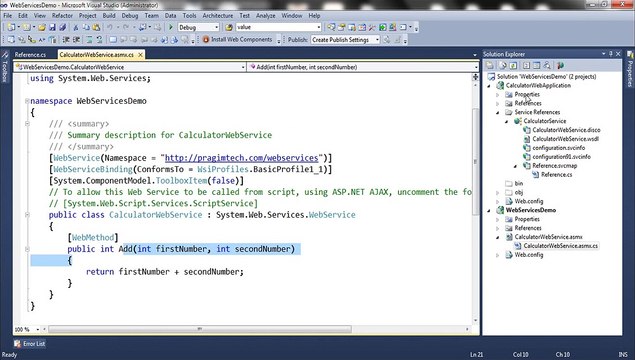Click the Redo toolbar icon
Image resolution: width=635 pixels, height=360 pixels.
[x=126, y=27]
